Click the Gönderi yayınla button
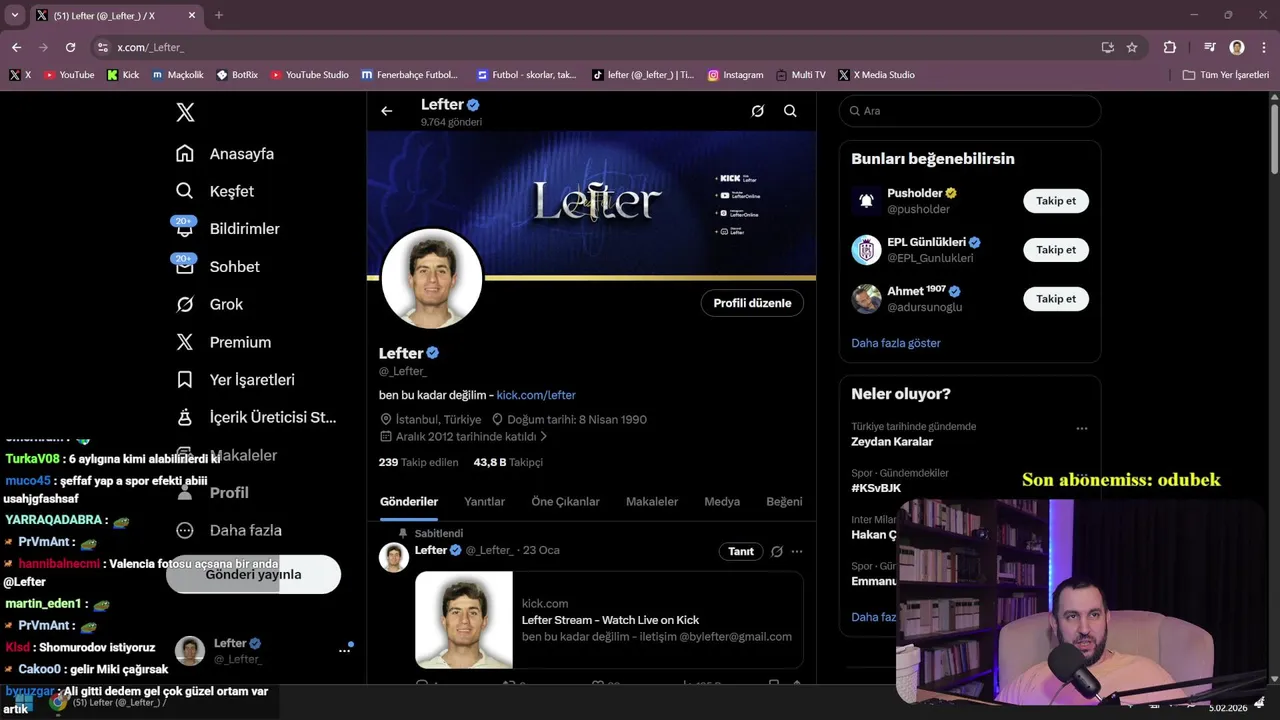This screenshot has height=720, width=1280. point(253,575)
